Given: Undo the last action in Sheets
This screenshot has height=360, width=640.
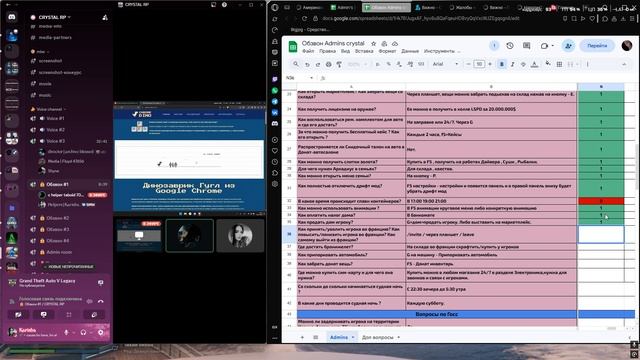Looking at the screenshot, I should [x=307, y=64].
